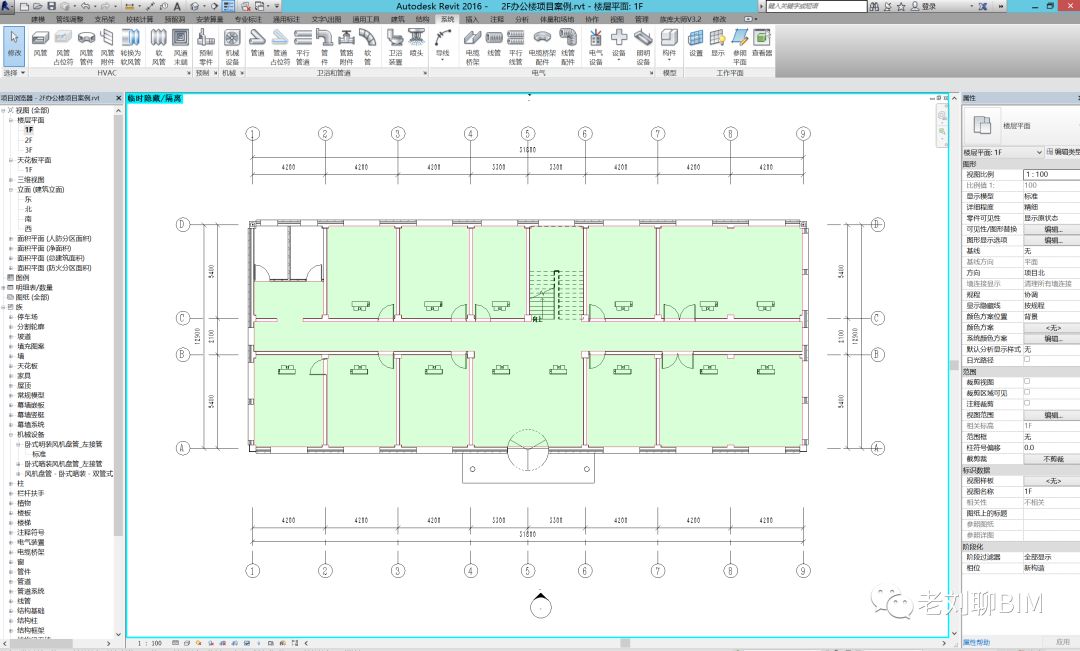The height and width of the screenshot is (651, 1080).
Task: Open the 查看器 work plane viewer
Action: tap(762, 44)
